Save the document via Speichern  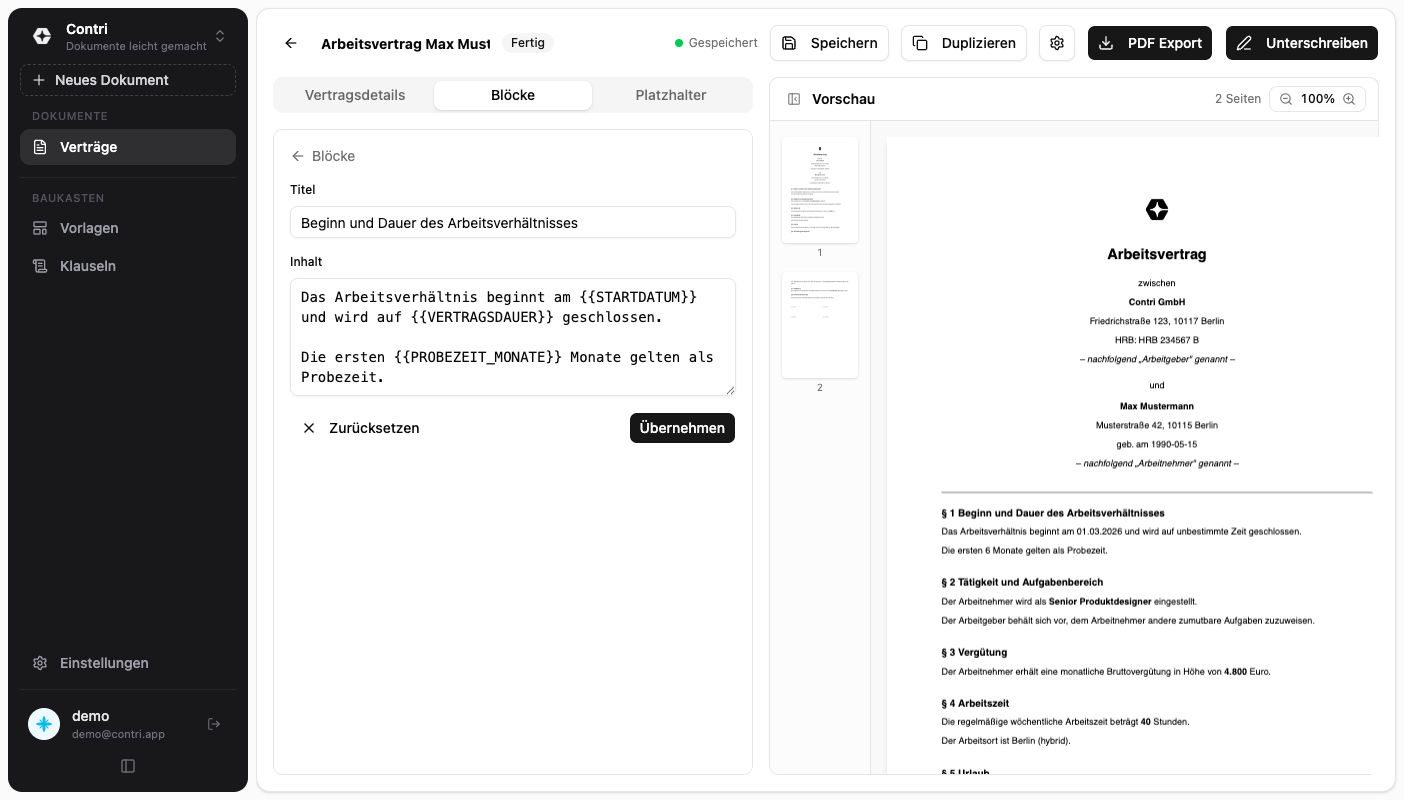(x=832, y=43)
